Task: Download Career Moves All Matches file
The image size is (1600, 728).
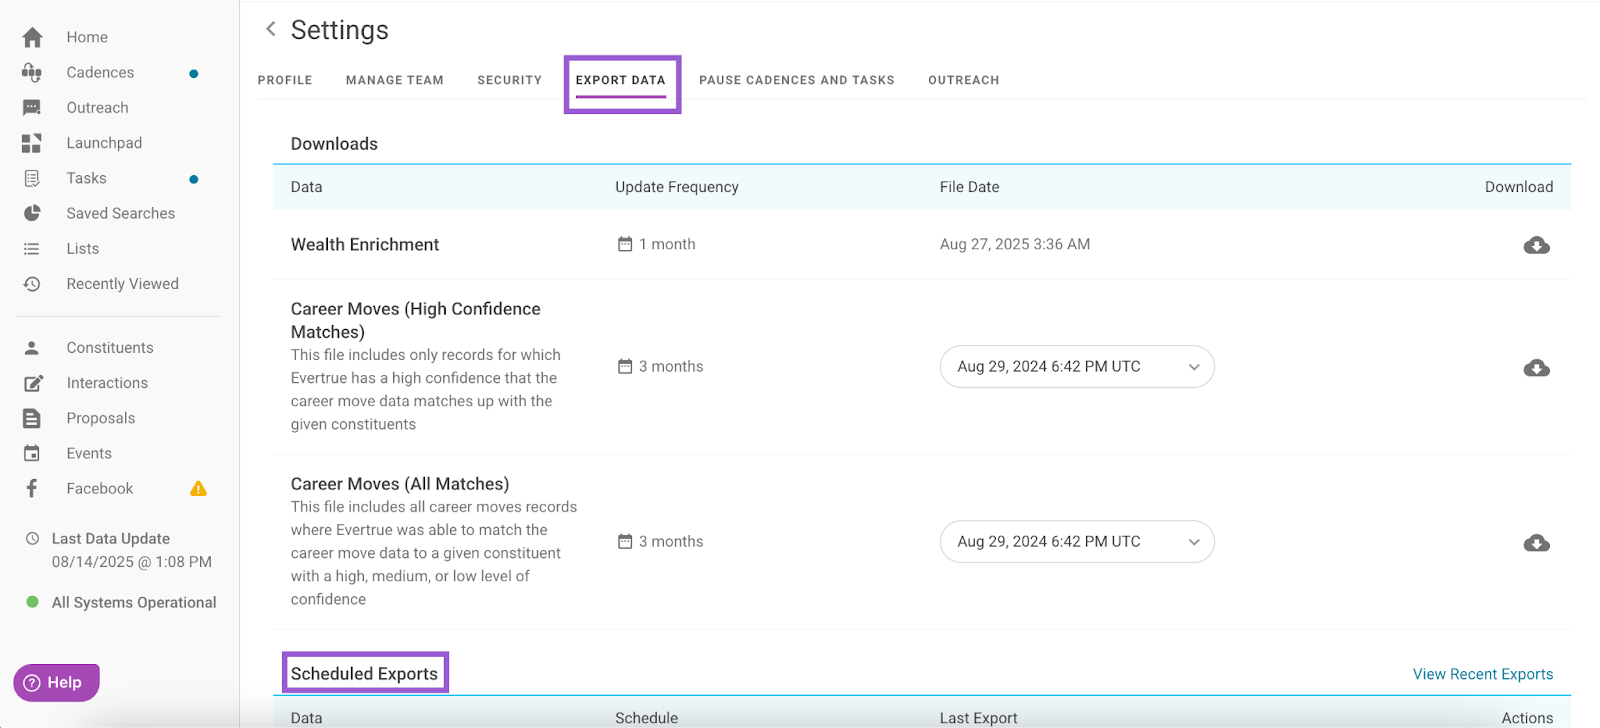Action: 1536,543
